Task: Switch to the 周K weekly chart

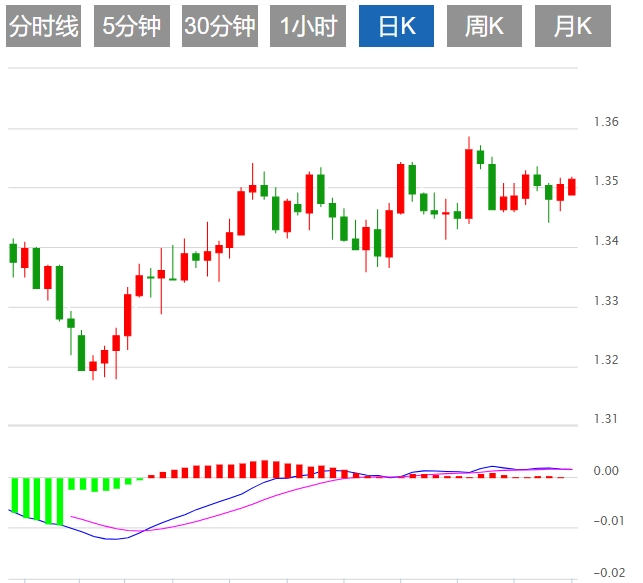Action: tap(484, 26)
